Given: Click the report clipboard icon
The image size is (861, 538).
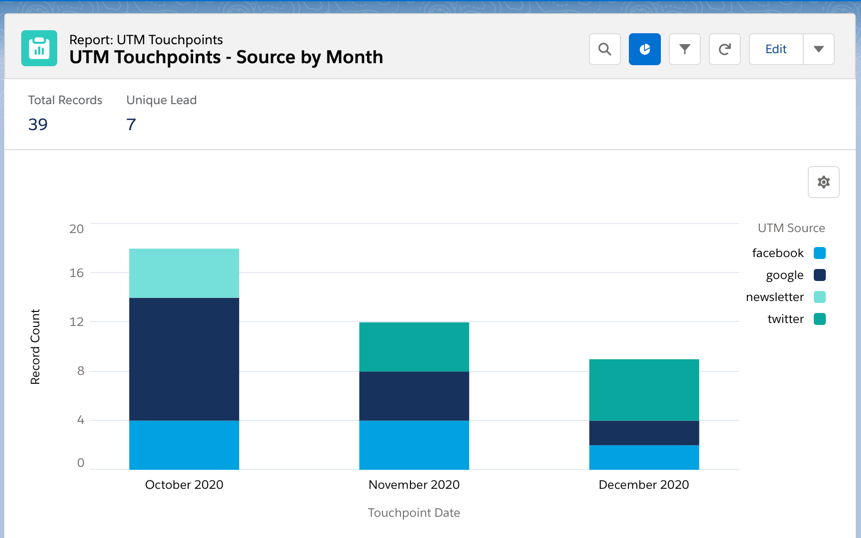Looking at the screenshot, I should pos(39,48).
